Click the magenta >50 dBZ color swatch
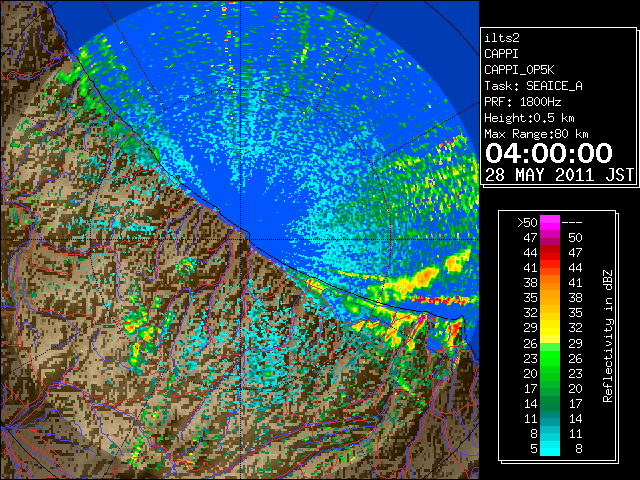Viewport: 640px width, 480px height. 550,222
